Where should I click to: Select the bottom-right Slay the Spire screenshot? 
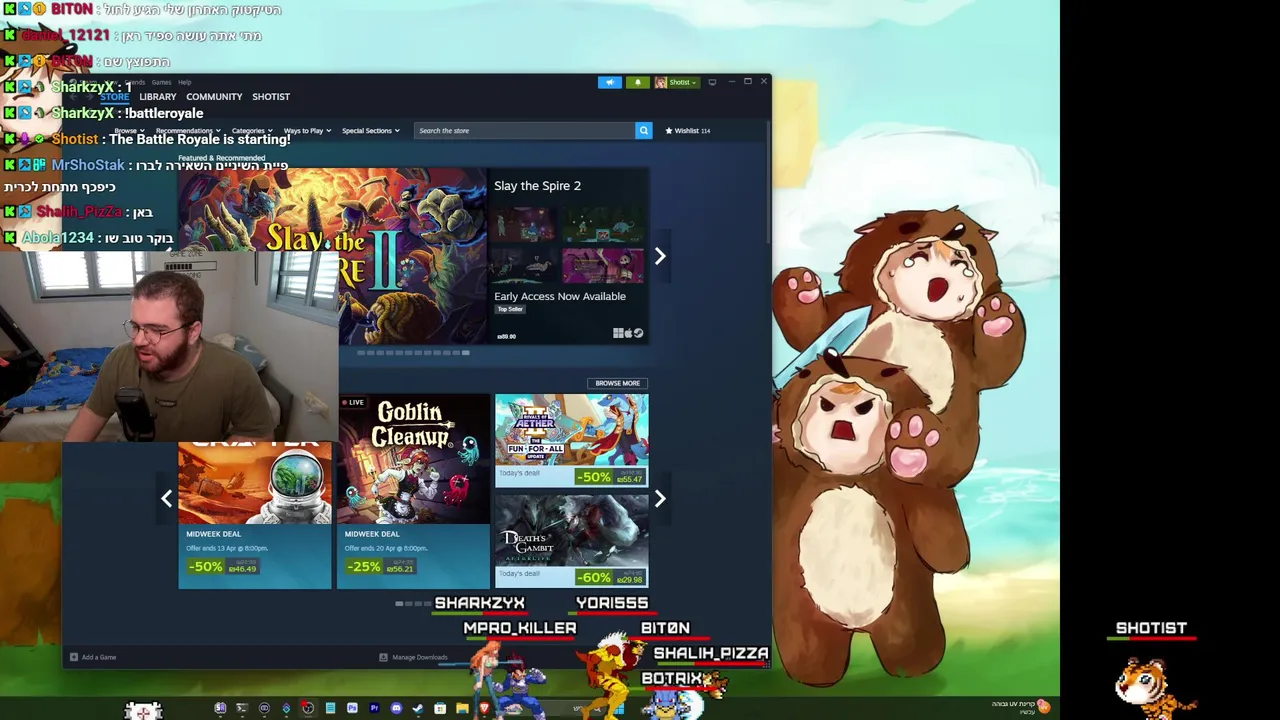(603, 266)
